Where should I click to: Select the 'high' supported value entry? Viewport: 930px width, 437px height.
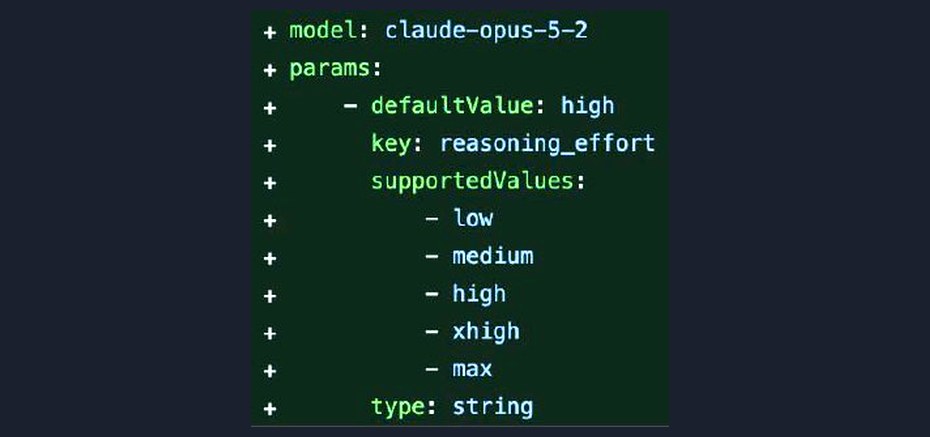(x=479, y=294)
